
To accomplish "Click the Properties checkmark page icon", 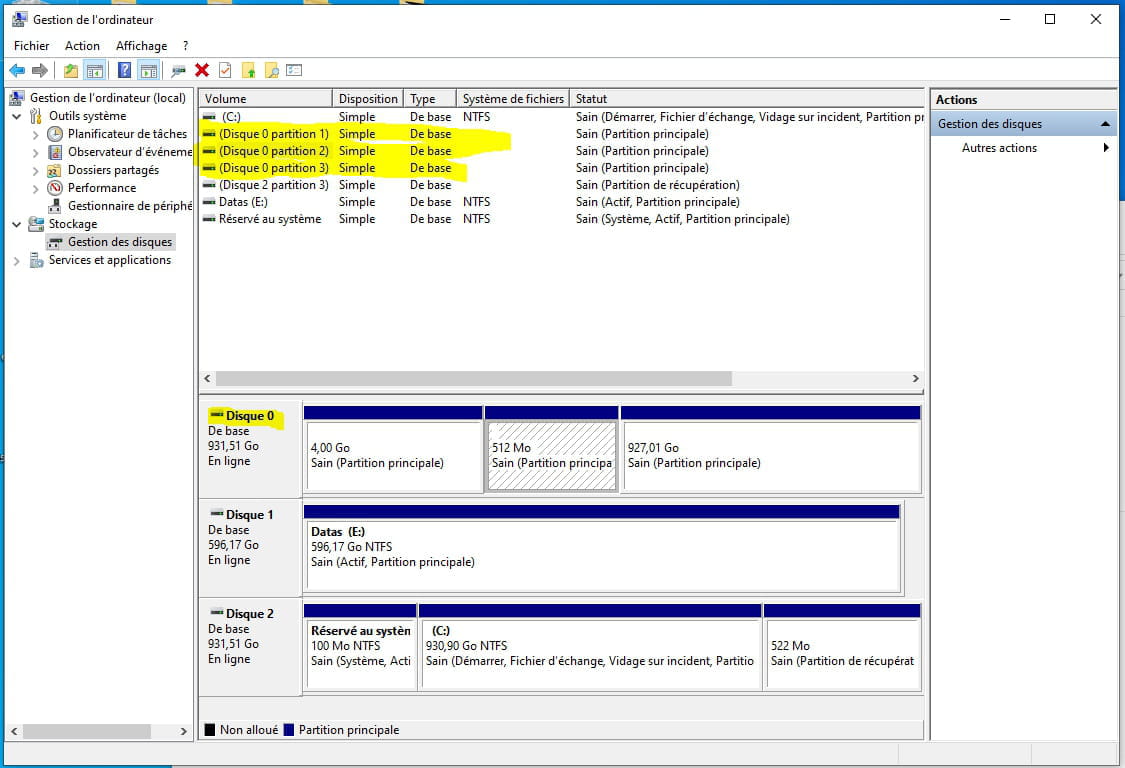I will coord(225,70).
